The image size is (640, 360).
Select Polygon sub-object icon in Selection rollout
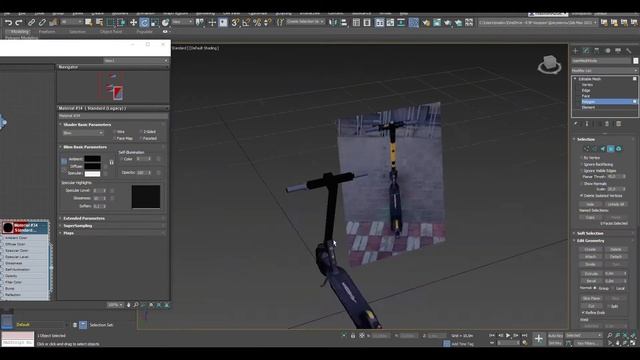(x=611, y=149)
